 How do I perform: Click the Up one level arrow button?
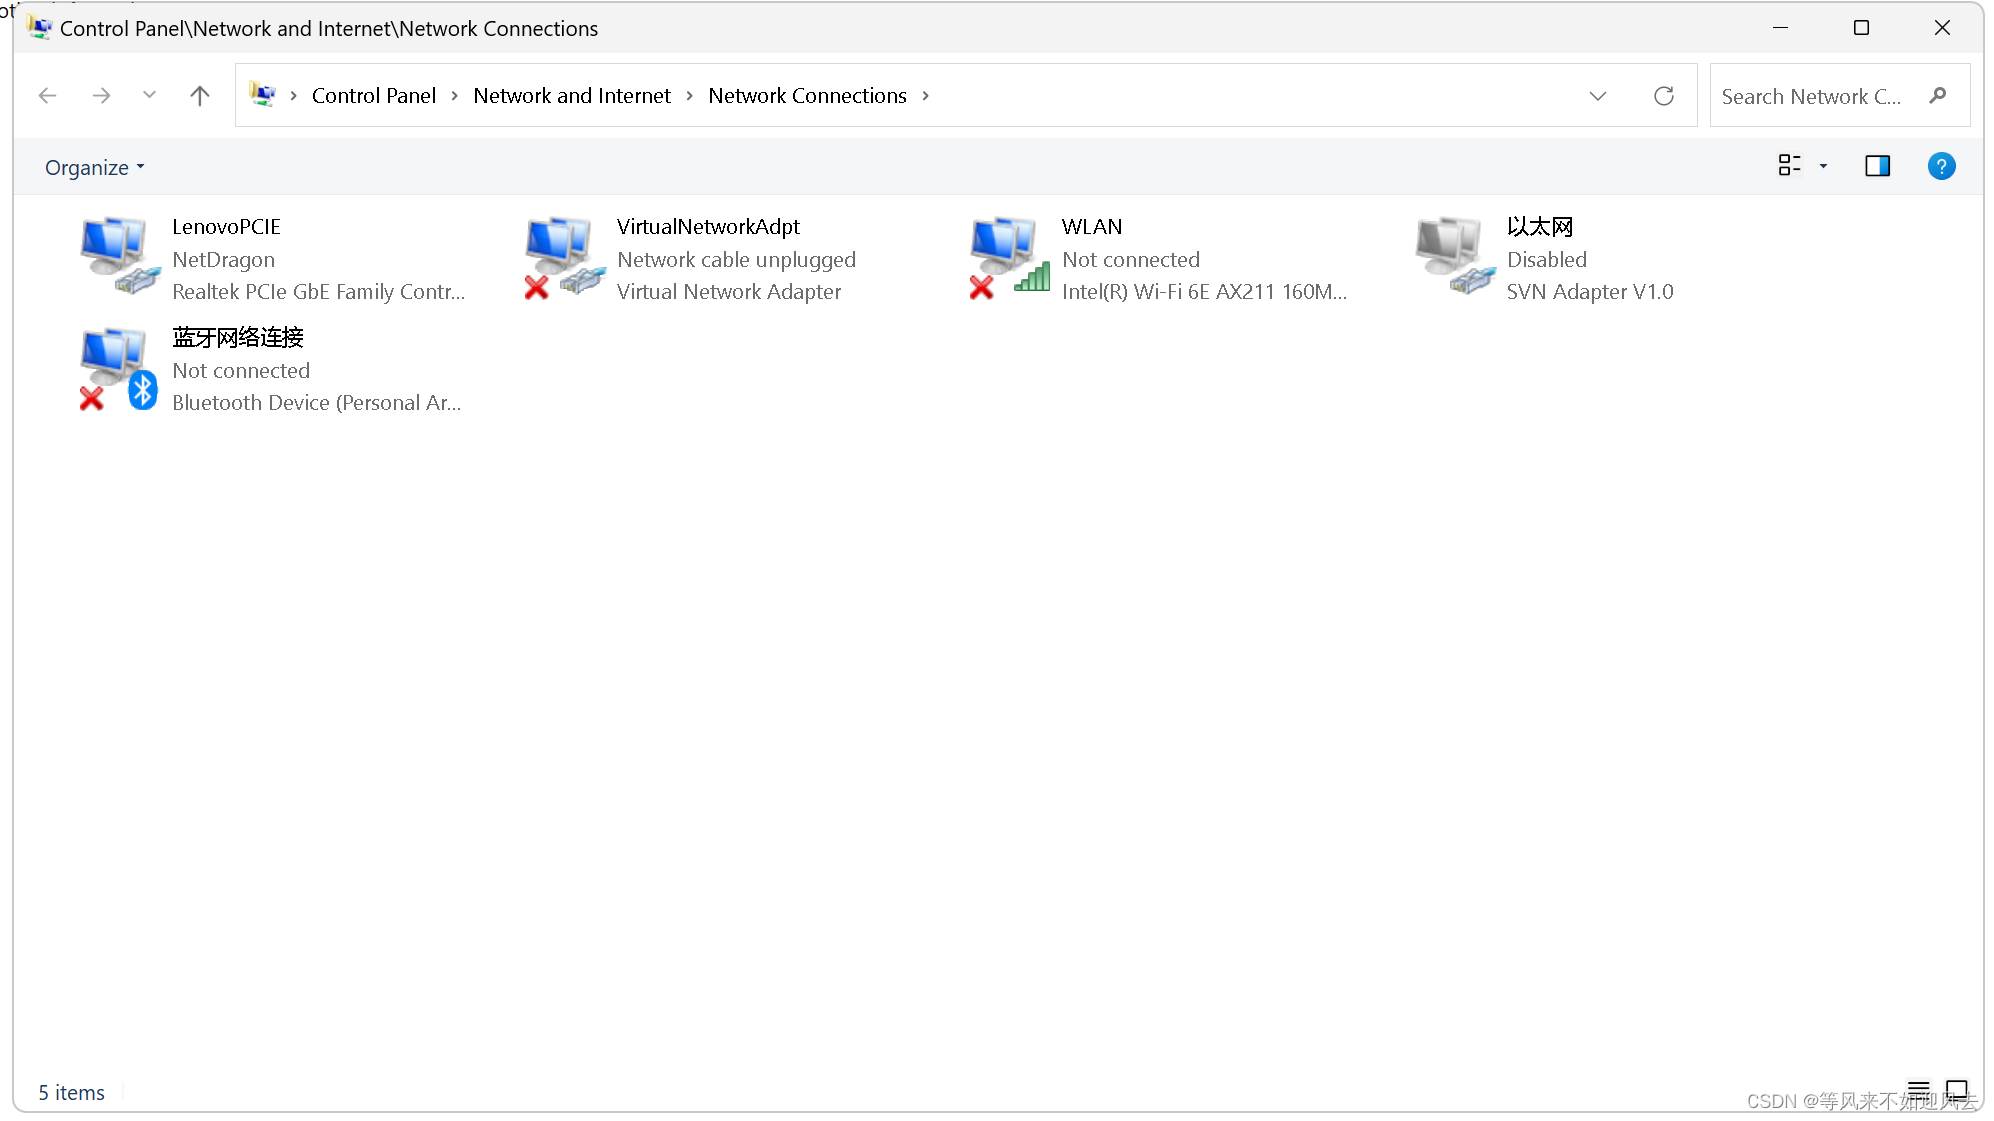tap(199, 95)
